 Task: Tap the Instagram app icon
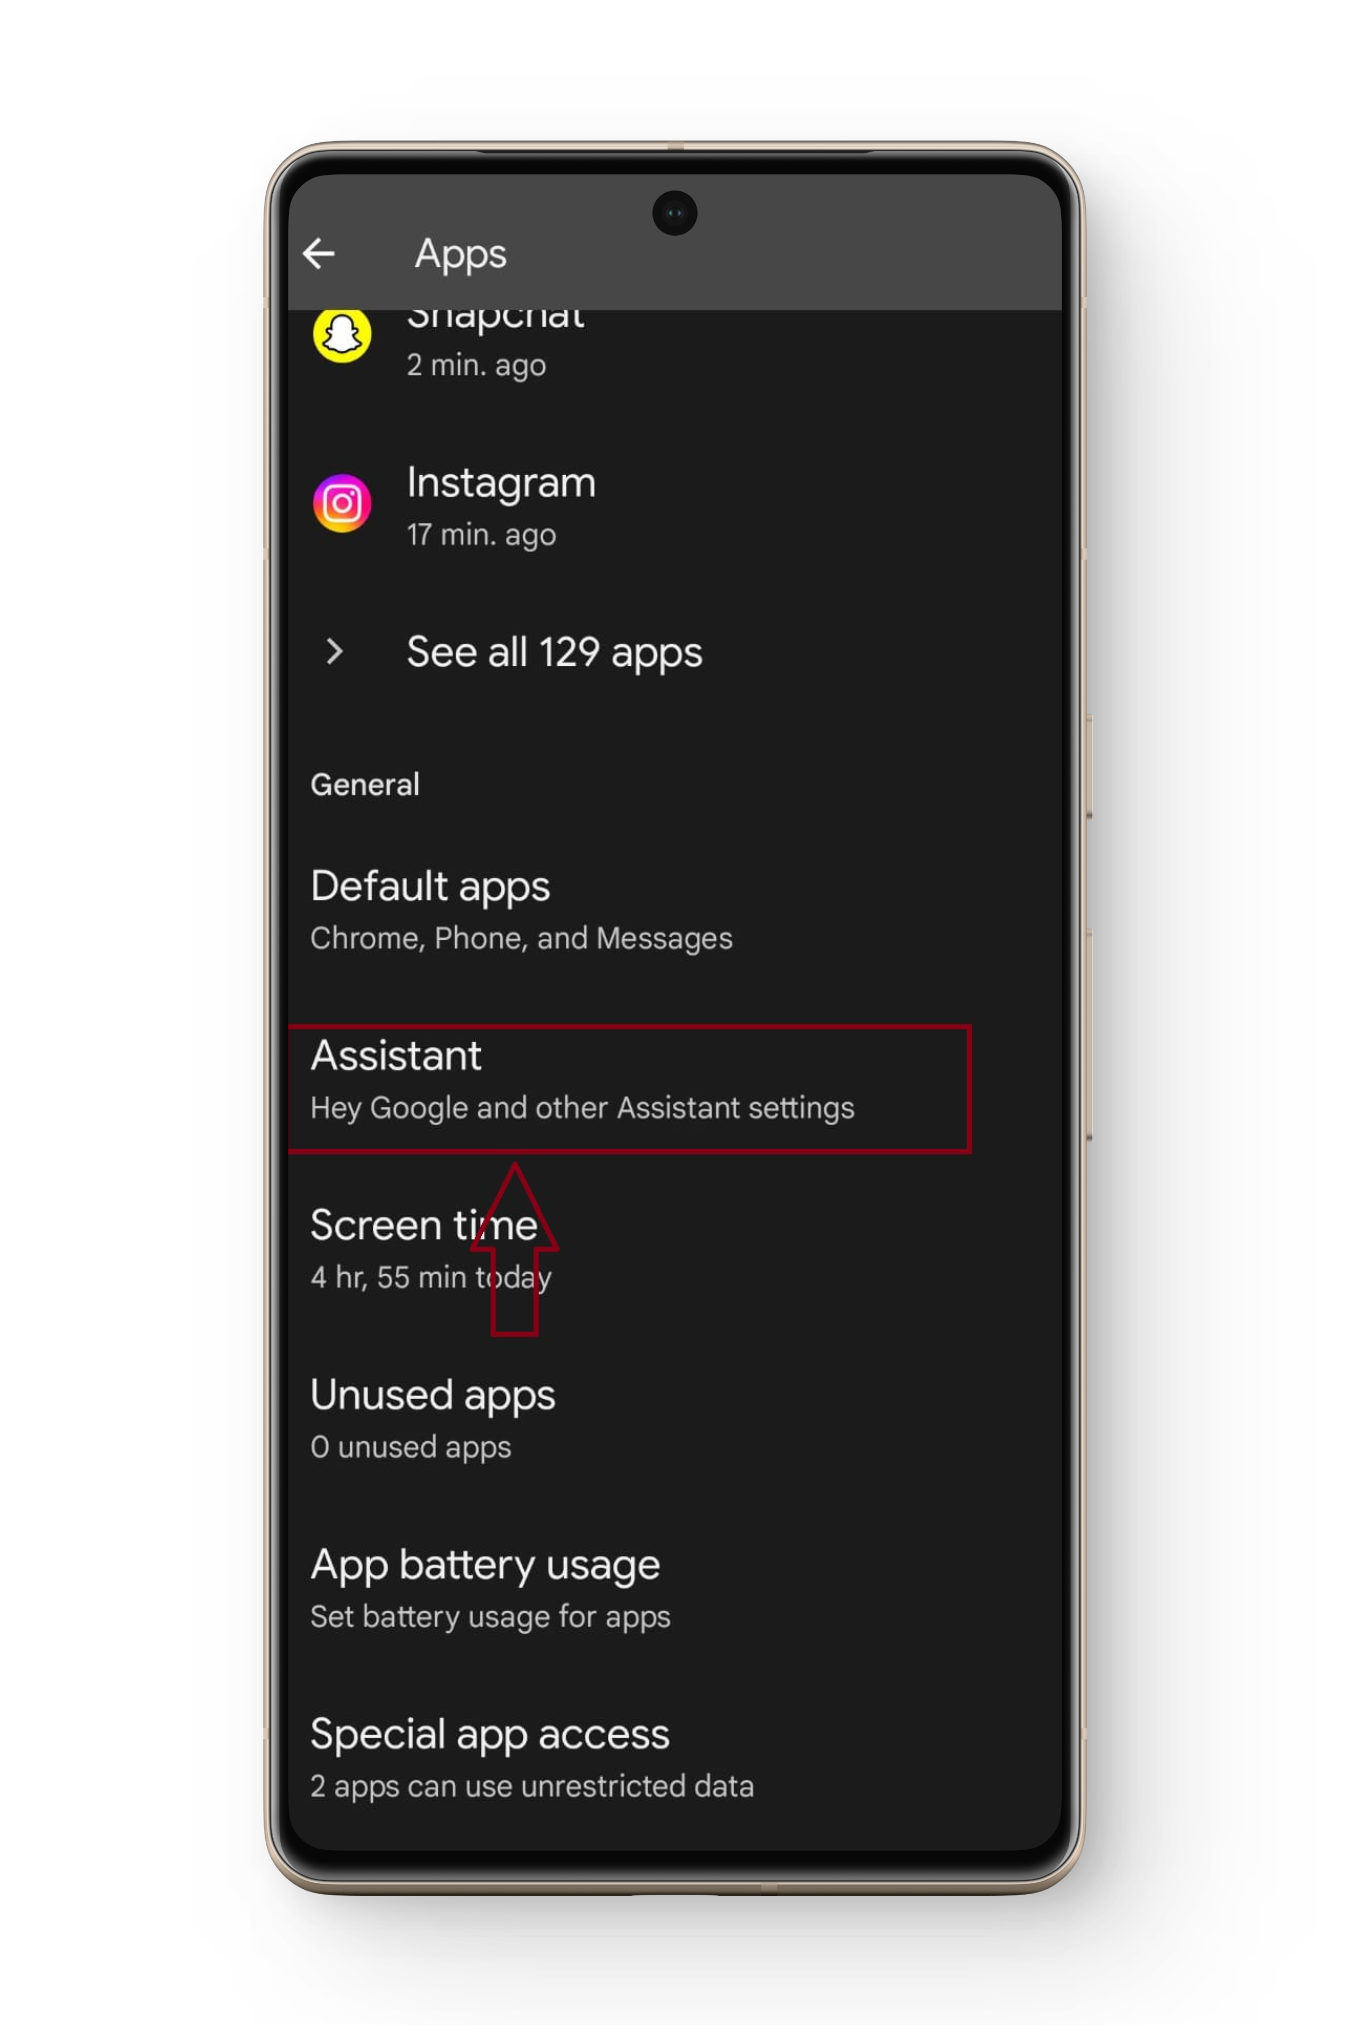coord(342,503)
